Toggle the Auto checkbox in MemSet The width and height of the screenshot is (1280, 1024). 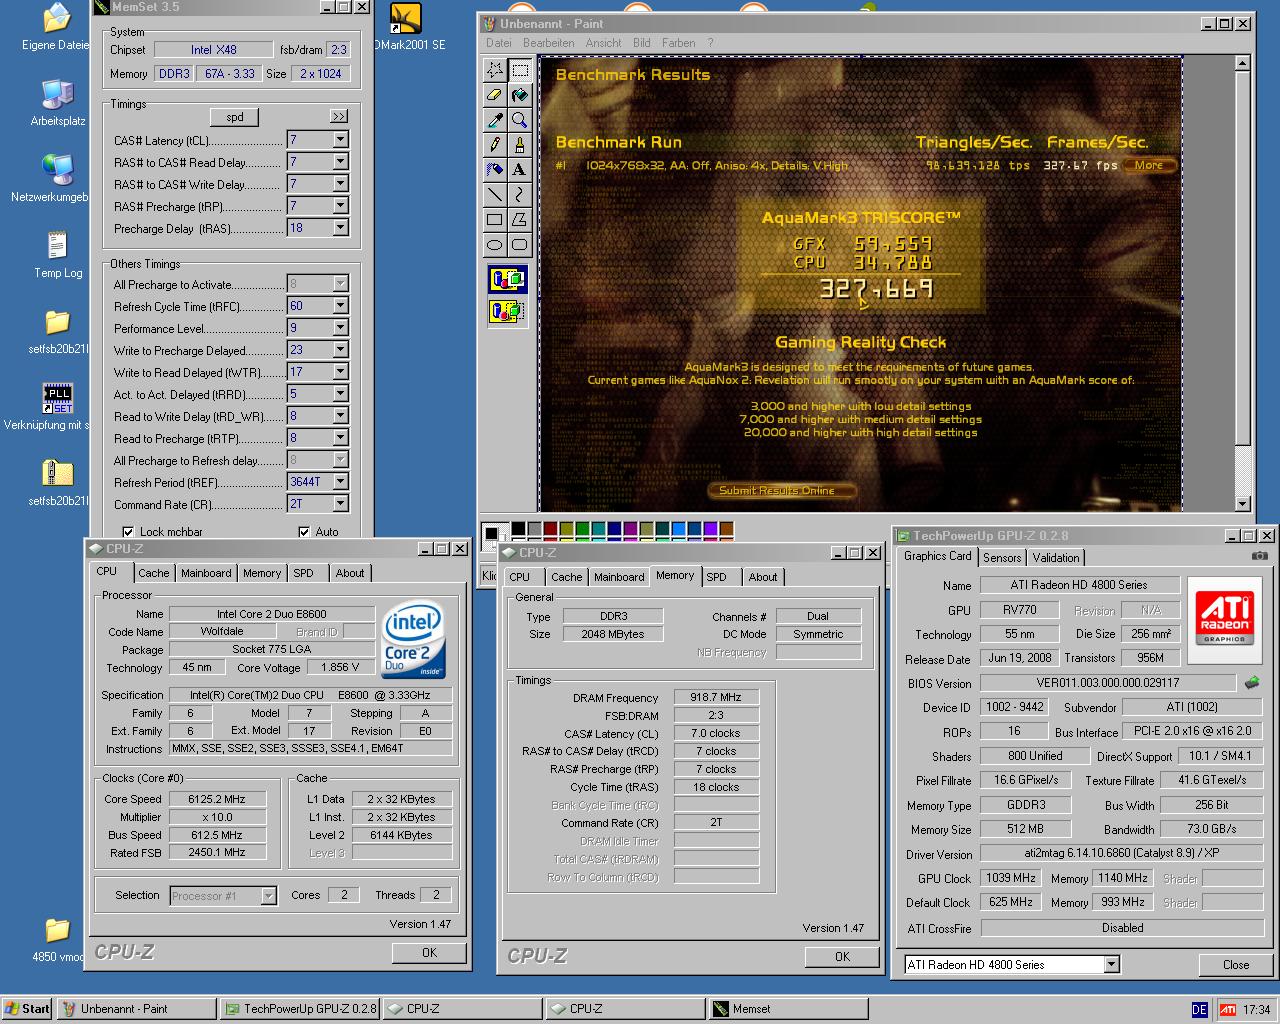[x=304, y=532]
